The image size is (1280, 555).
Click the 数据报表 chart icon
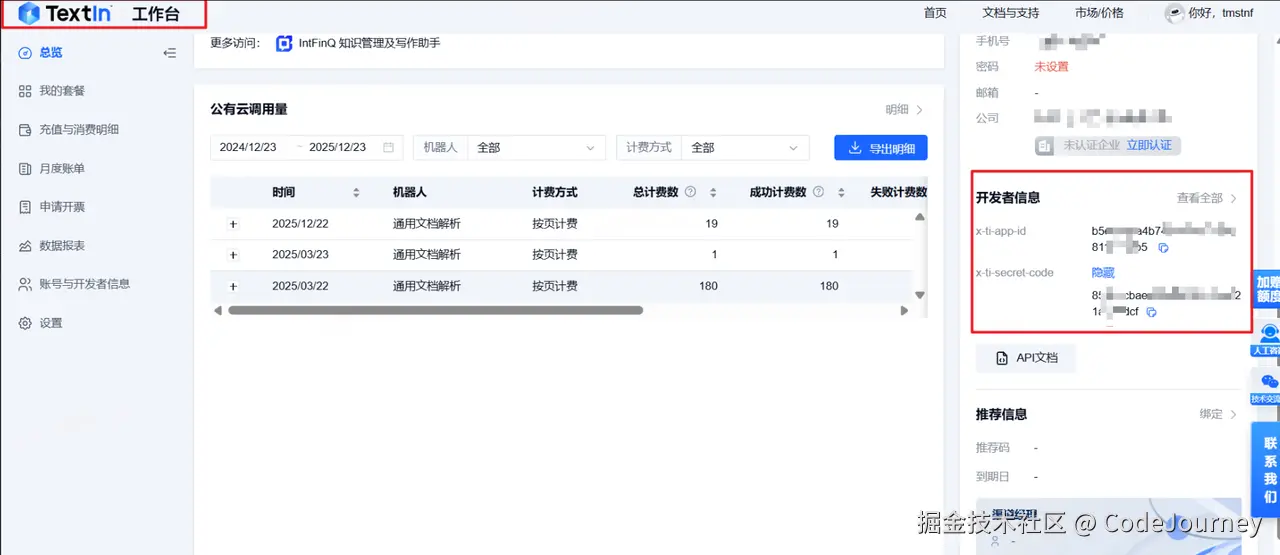26,246
